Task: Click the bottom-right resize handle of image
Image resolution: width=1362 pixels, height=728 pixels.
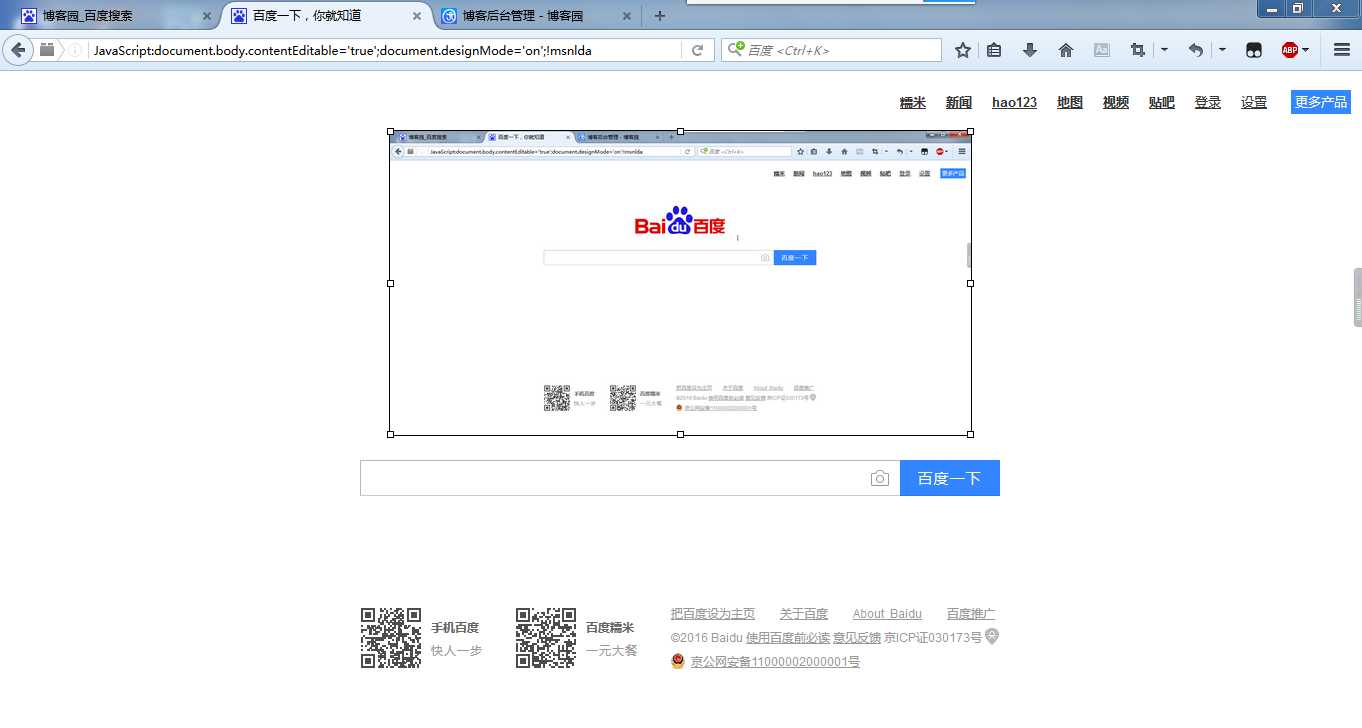Action: [x=971, y=435]
